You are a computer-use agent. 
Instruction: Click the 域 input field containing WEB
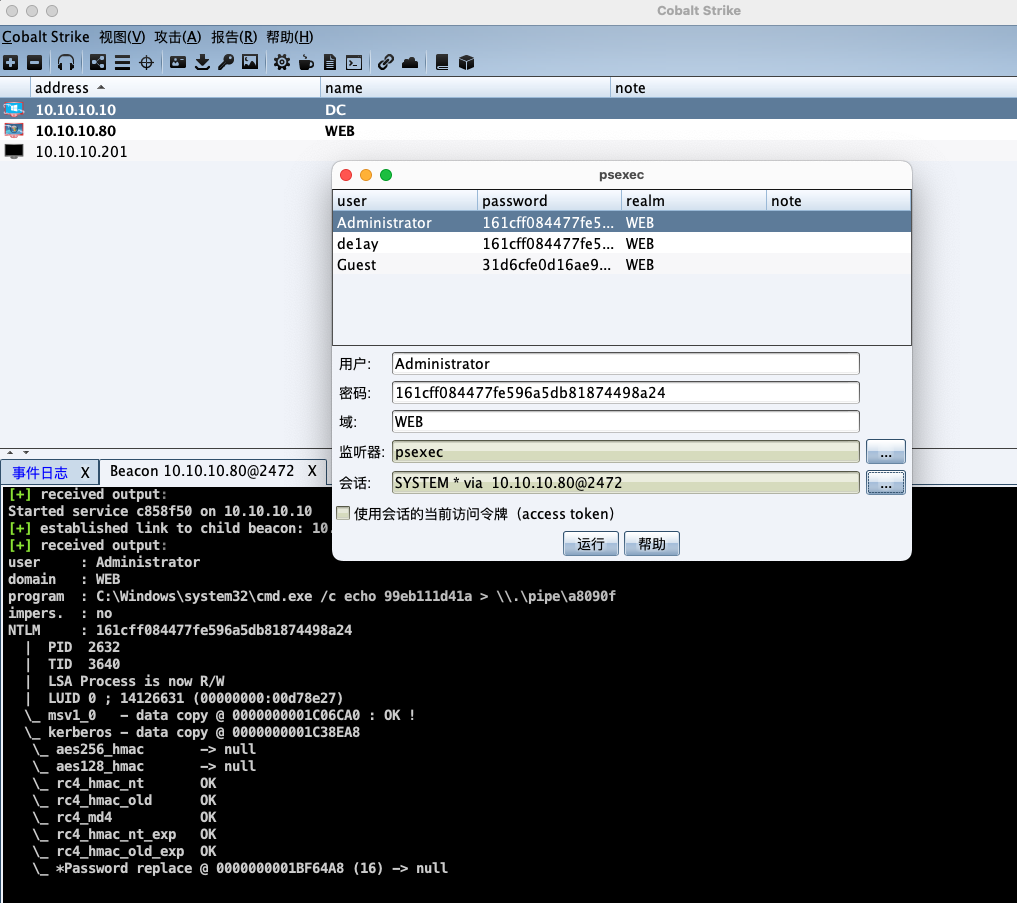625,422
